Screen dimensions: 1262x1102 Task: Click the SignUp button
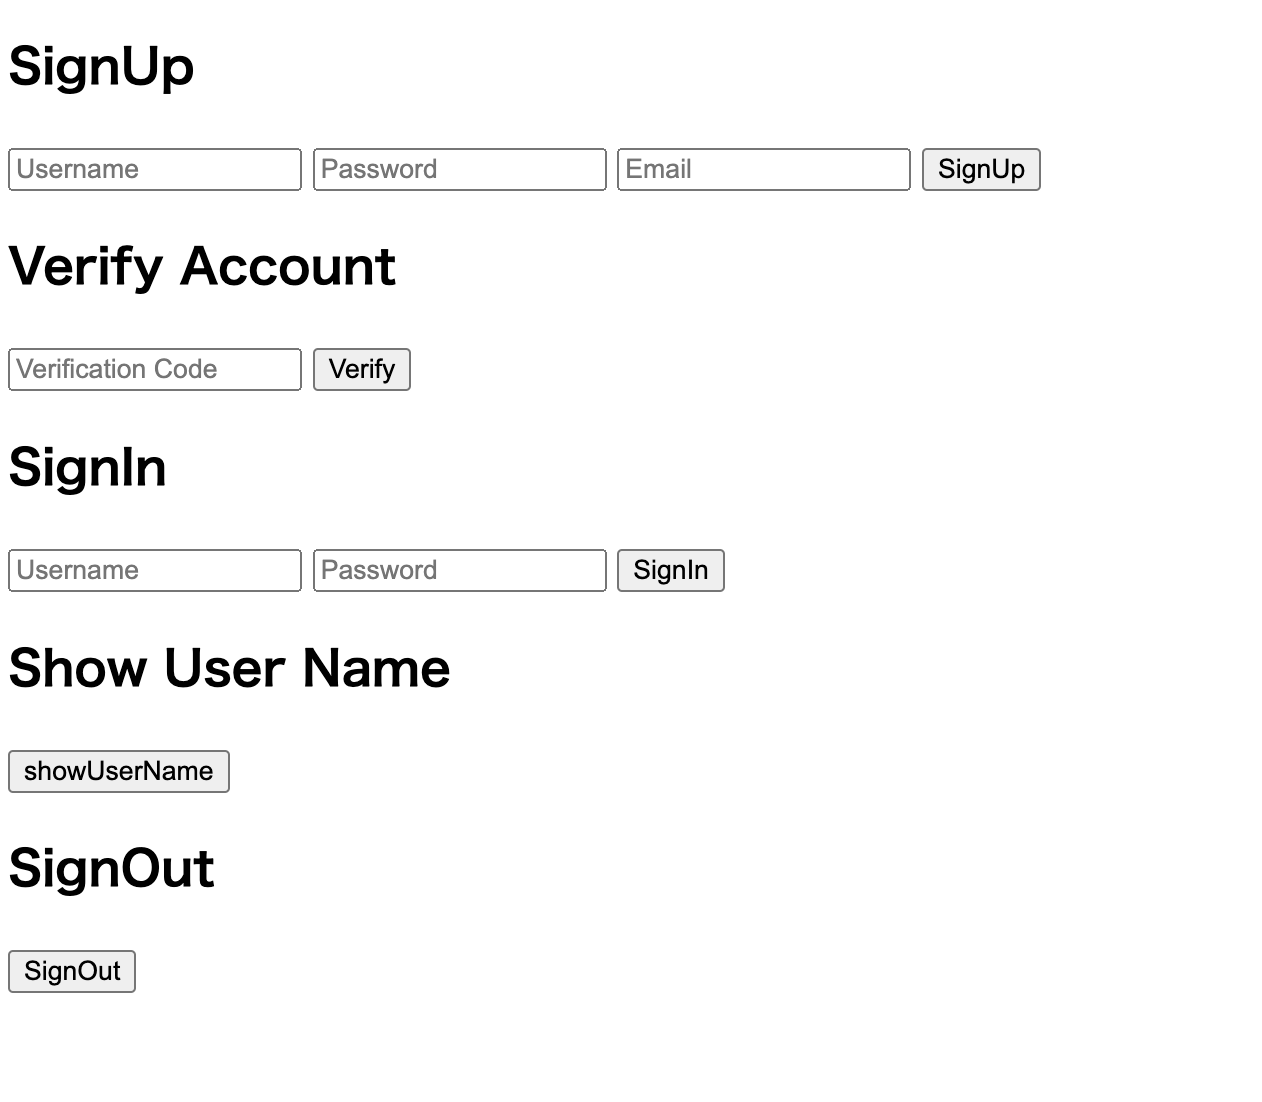point(979,170)
